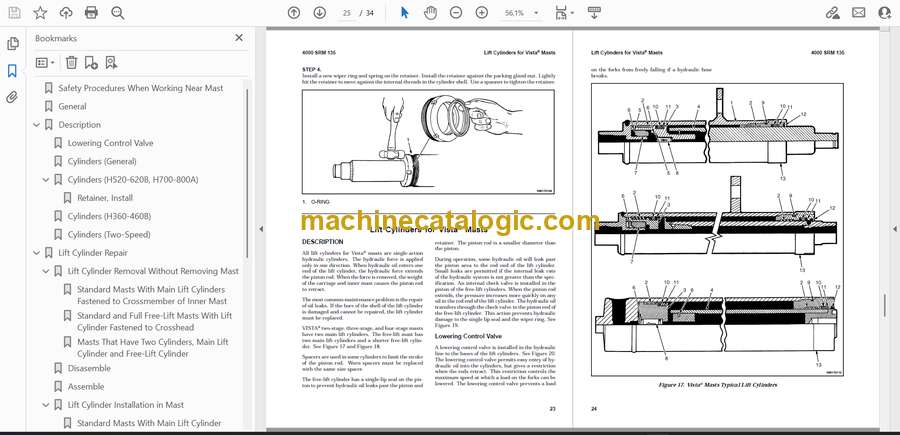Upload the file using the cloud icon

(66, 13)
